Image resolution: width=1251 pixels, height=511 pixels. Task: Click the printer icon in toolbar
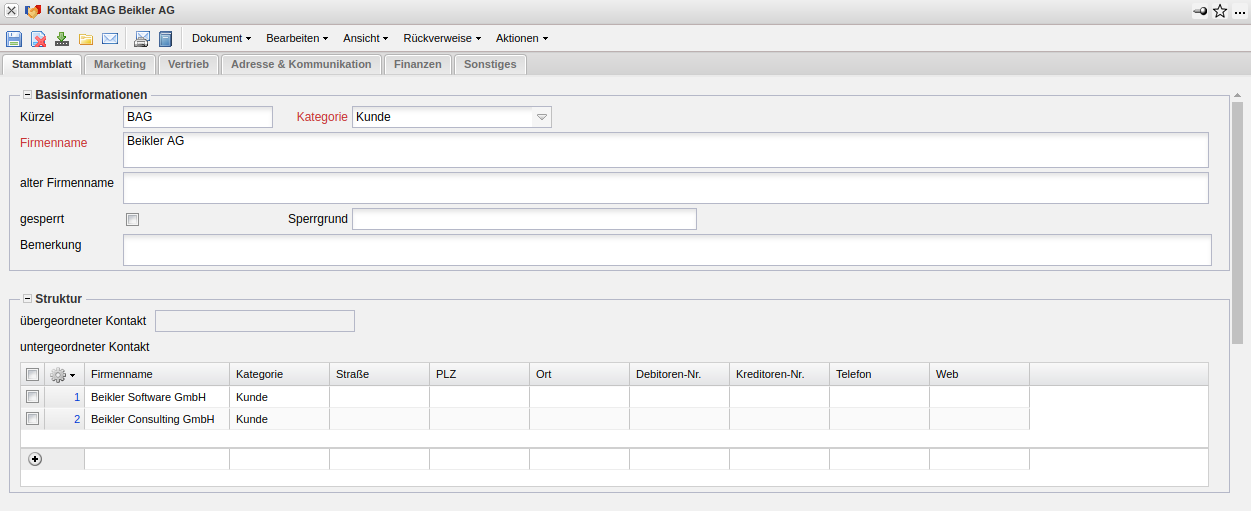pyautogui.click(x=142, y=39)
